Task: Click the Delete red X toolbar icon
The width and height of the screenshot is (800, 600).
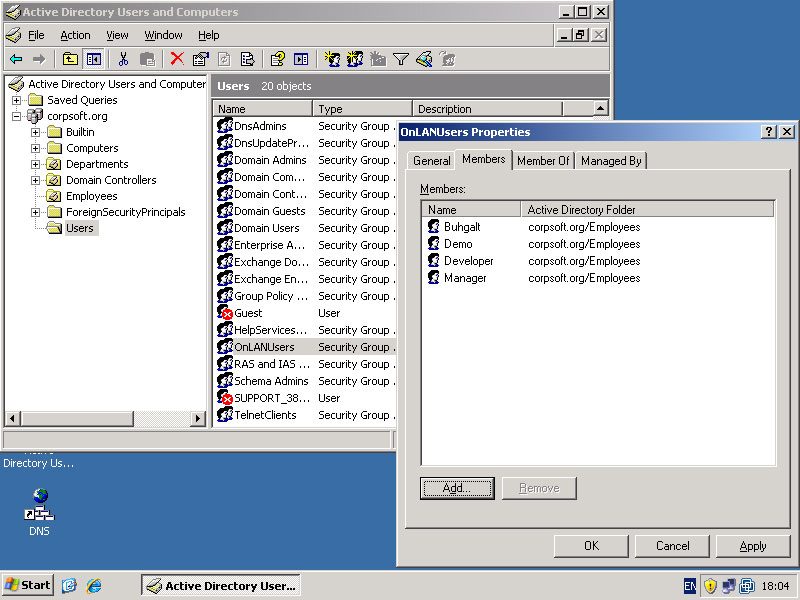Action: pos(177,60)
